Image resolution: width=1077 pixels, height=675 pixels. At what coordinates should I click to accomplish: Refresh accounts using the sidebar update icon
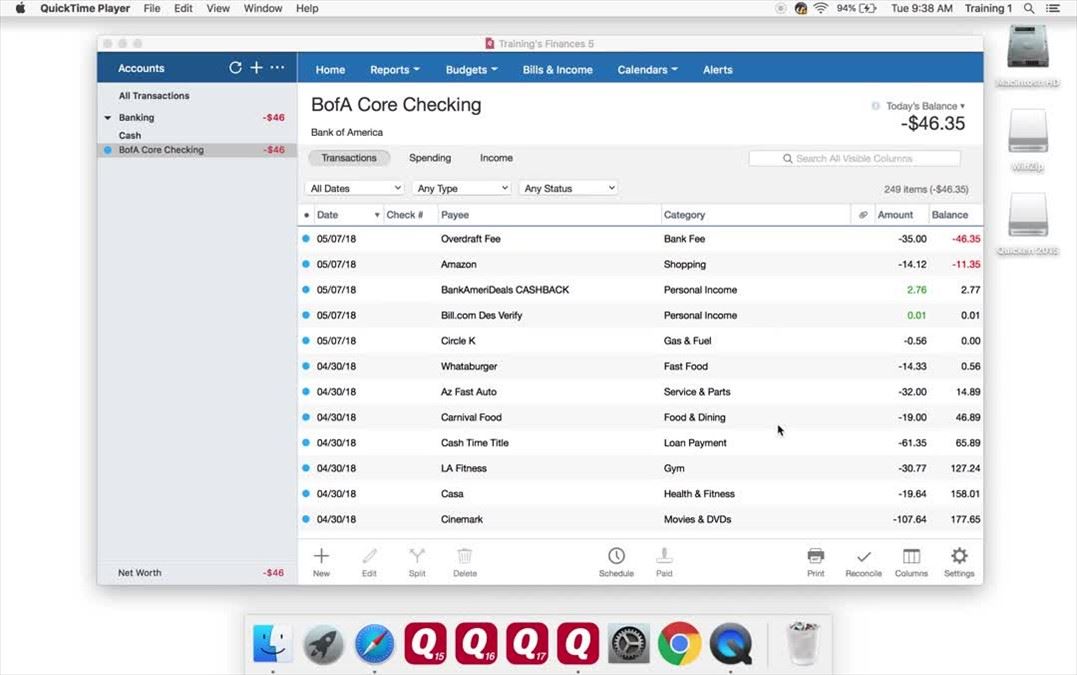[235, 68]
